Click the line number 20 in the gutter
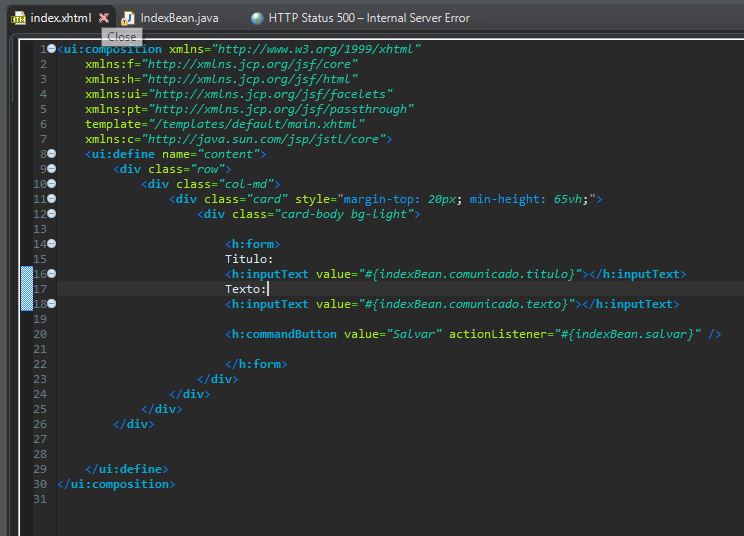 coord(40,334)
